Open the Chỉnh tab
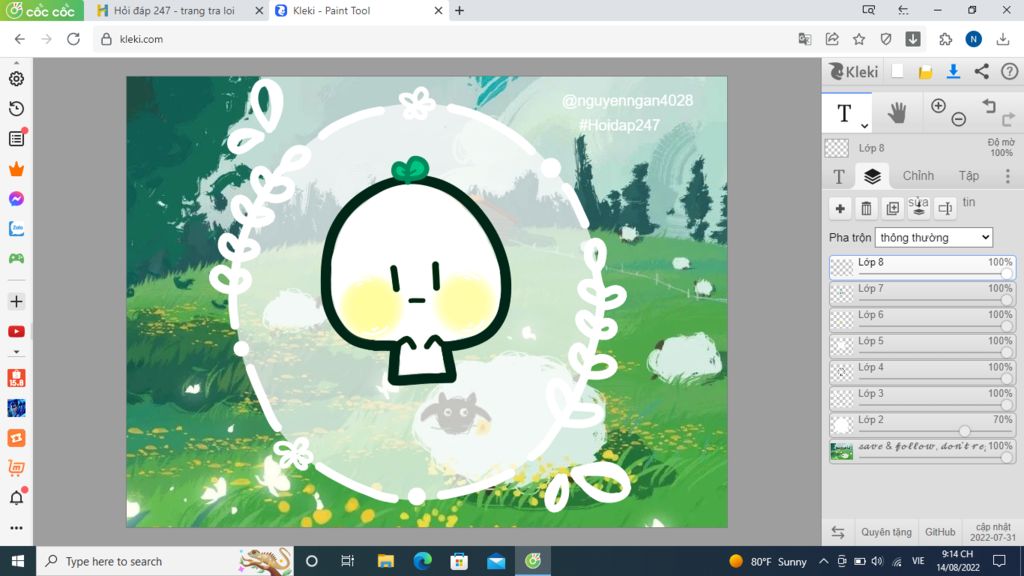Screen dimensions: 1024x576 click(918, 176)
